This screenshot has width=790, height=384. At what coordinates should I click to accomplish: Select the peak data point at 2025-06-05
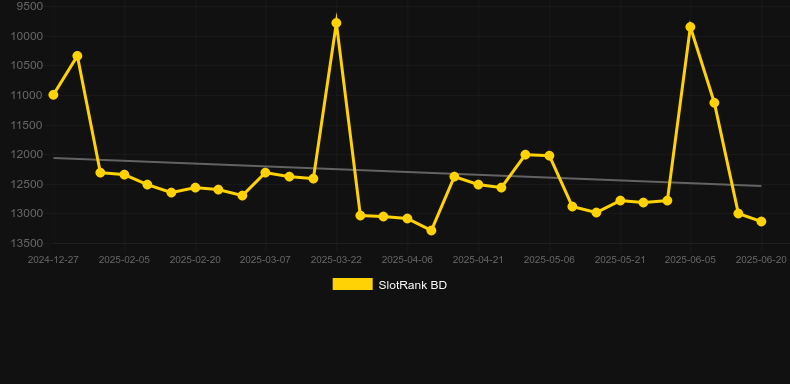coord(690,27)
